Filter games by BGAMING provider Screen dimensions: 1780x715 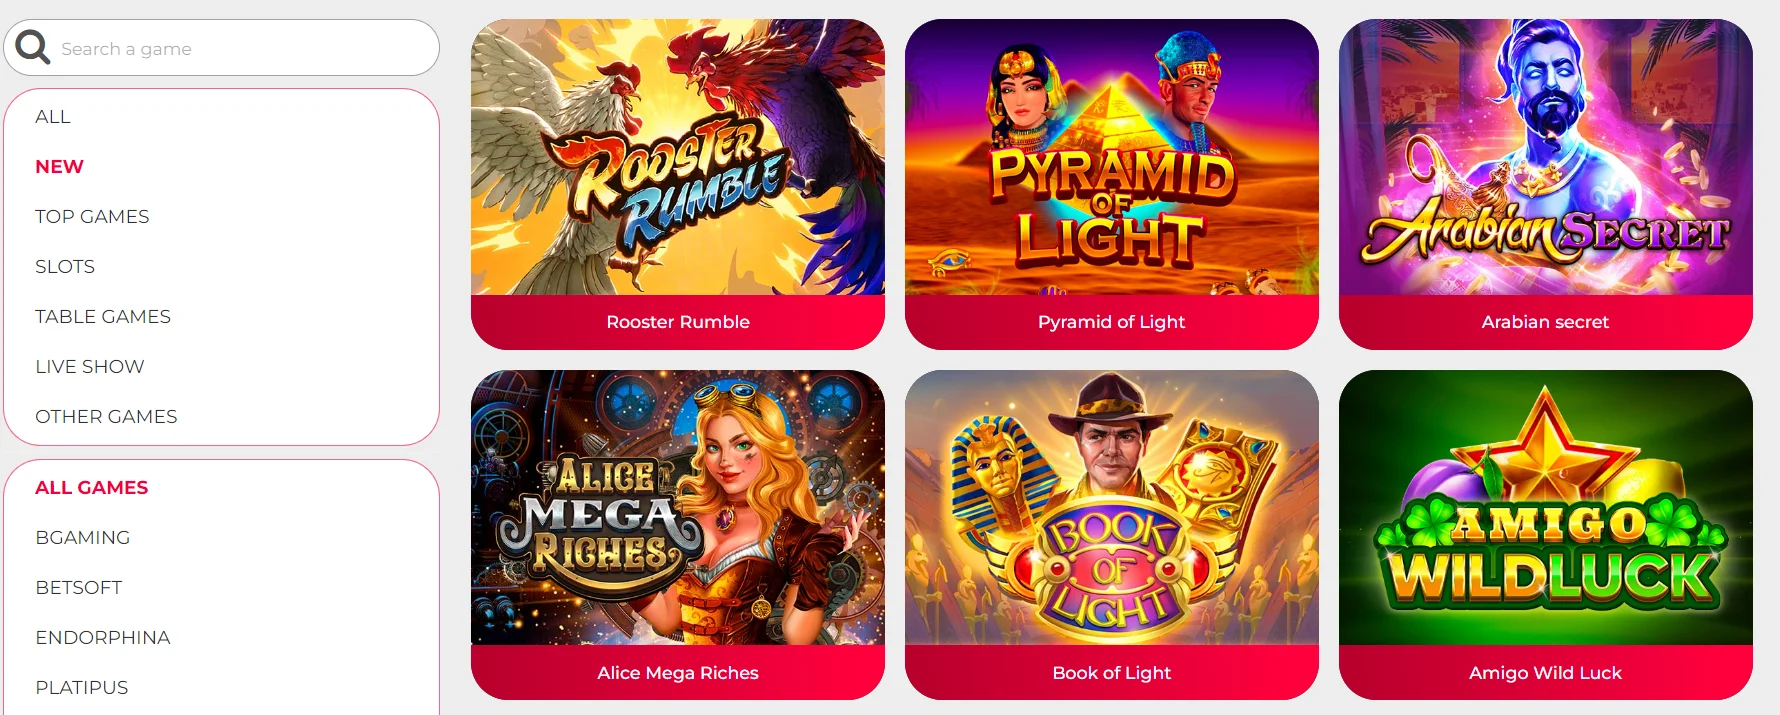point(83,538)
